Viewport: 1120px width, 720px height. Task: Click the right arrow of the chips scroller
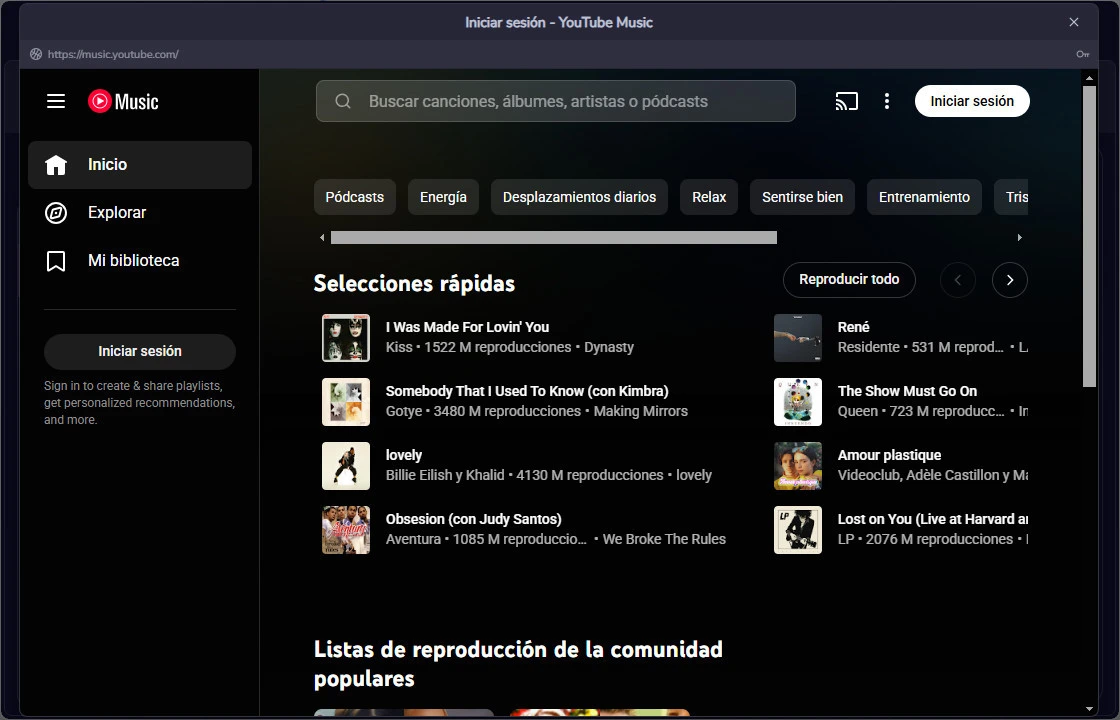(x=1019, y=237)
